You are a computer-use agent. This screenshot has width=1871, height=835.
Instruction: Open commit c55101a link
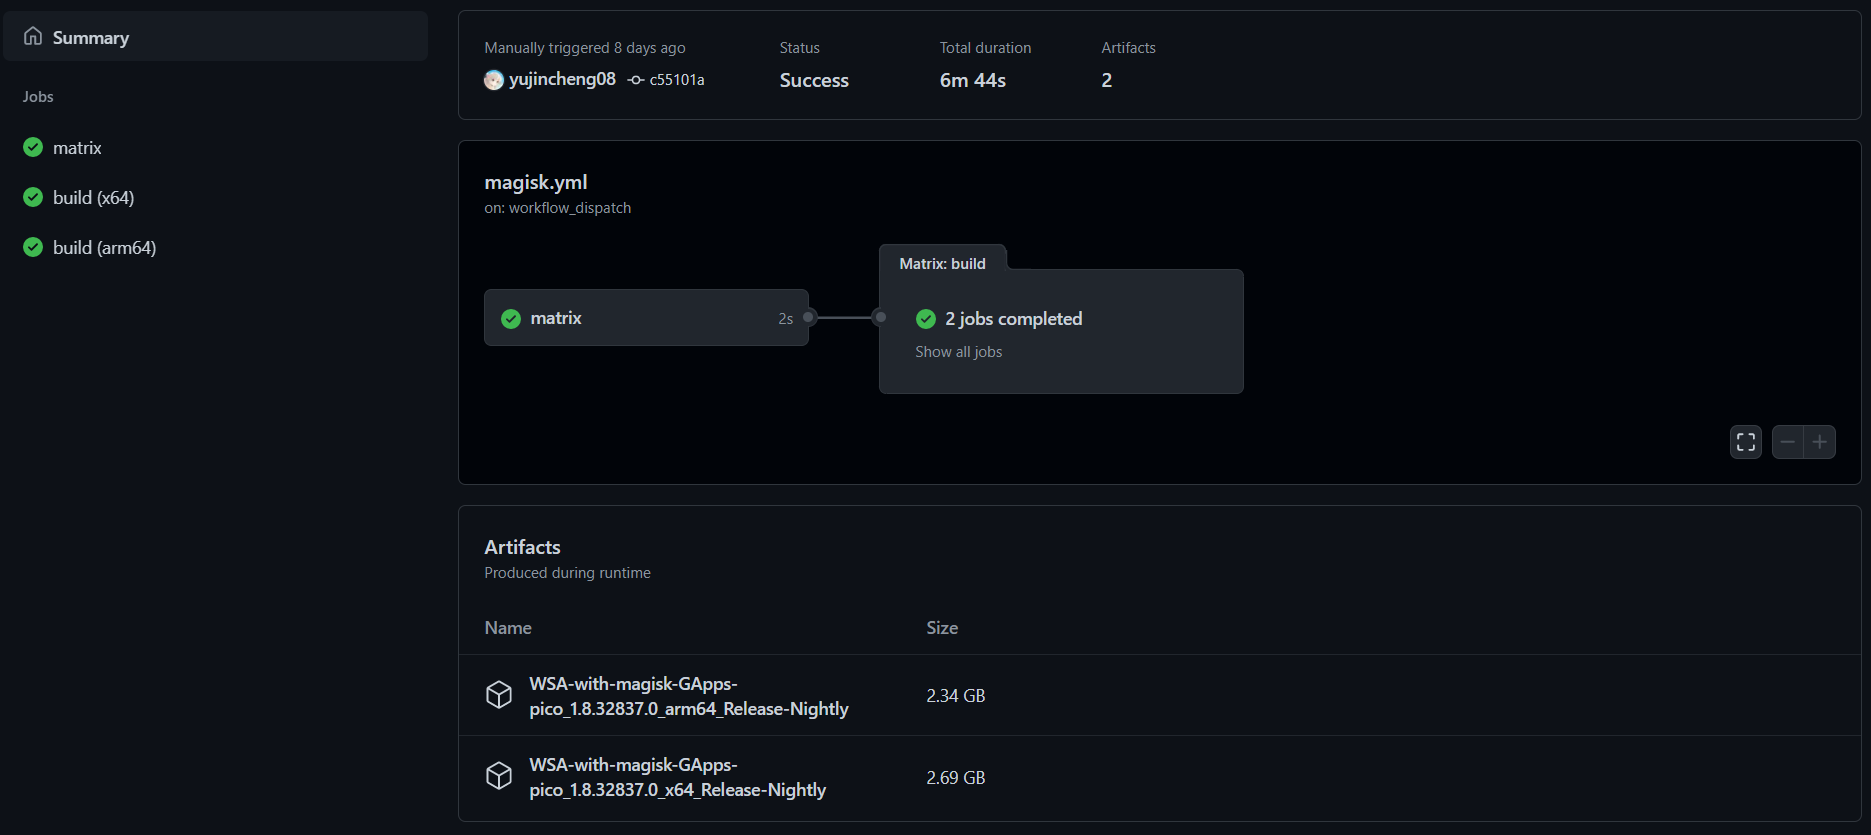click(x=677, y=80)
